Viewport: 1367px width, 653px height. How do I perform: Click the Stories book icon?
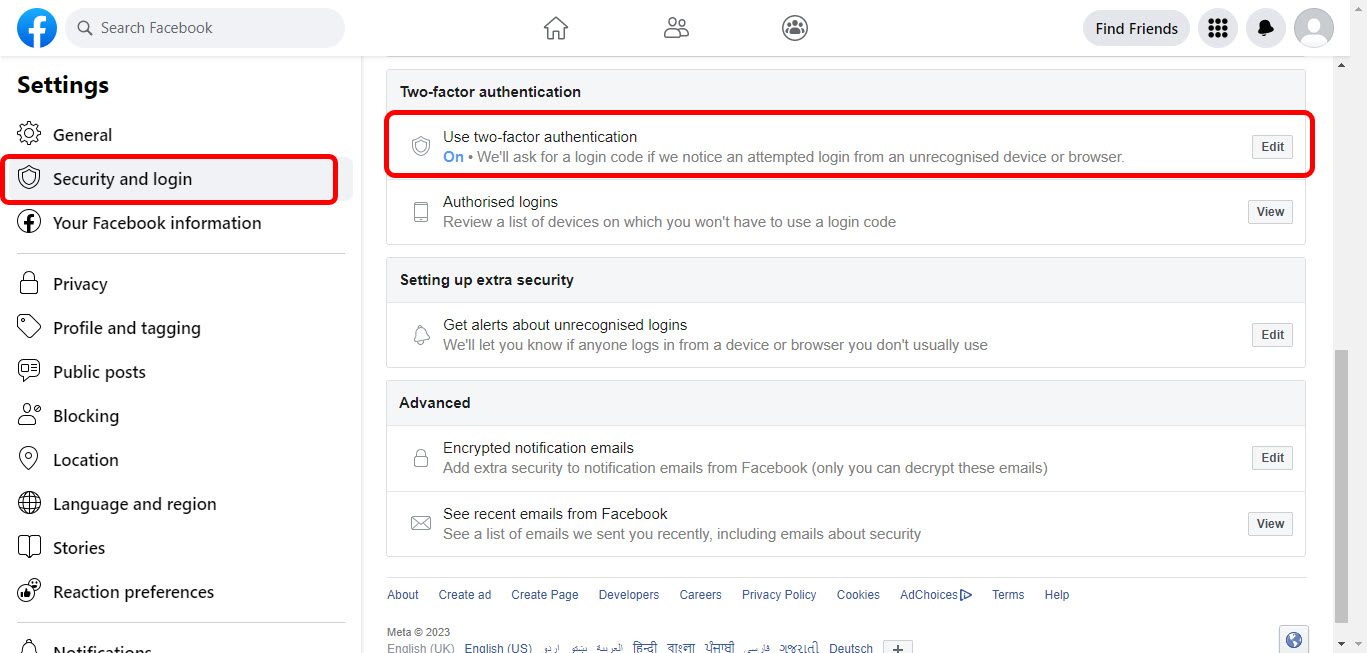pyautogui.click(x=29, y=547)
